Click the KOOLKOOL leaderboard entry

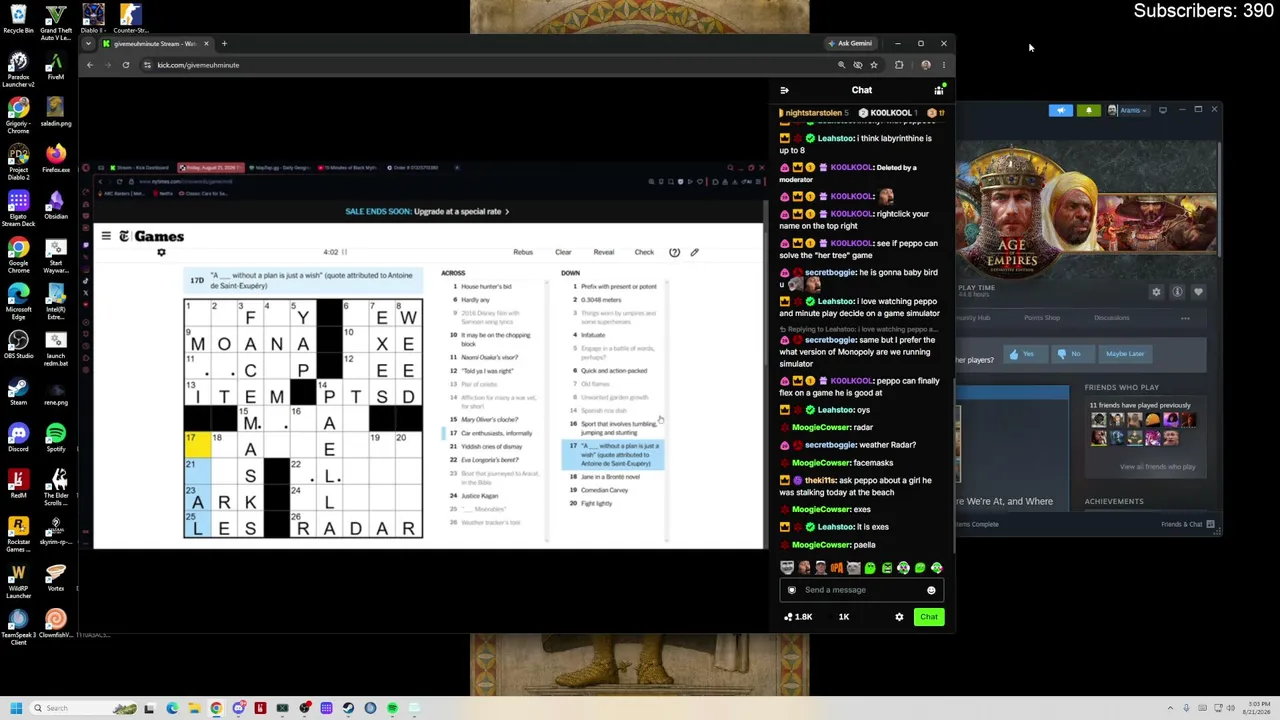(888, 113)
